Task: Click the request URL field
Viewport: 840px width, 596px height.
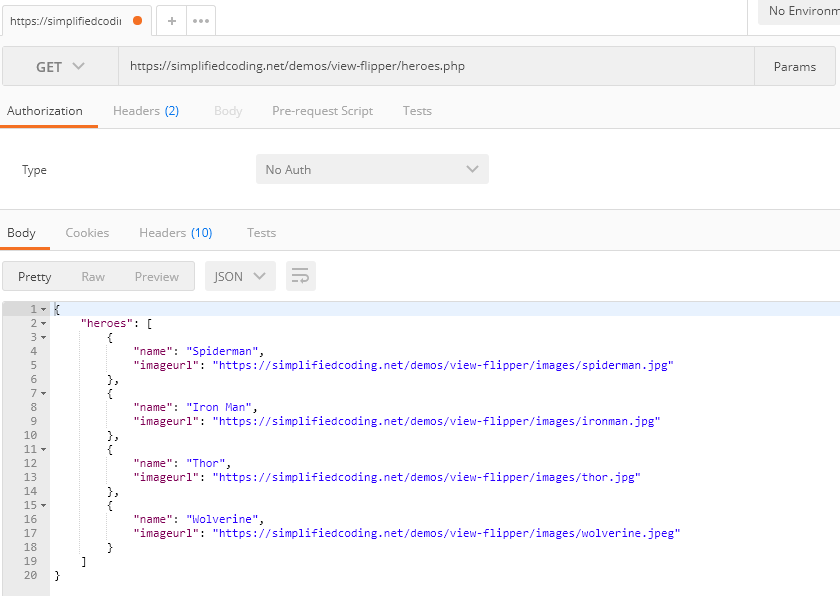Action: (436, 66)
